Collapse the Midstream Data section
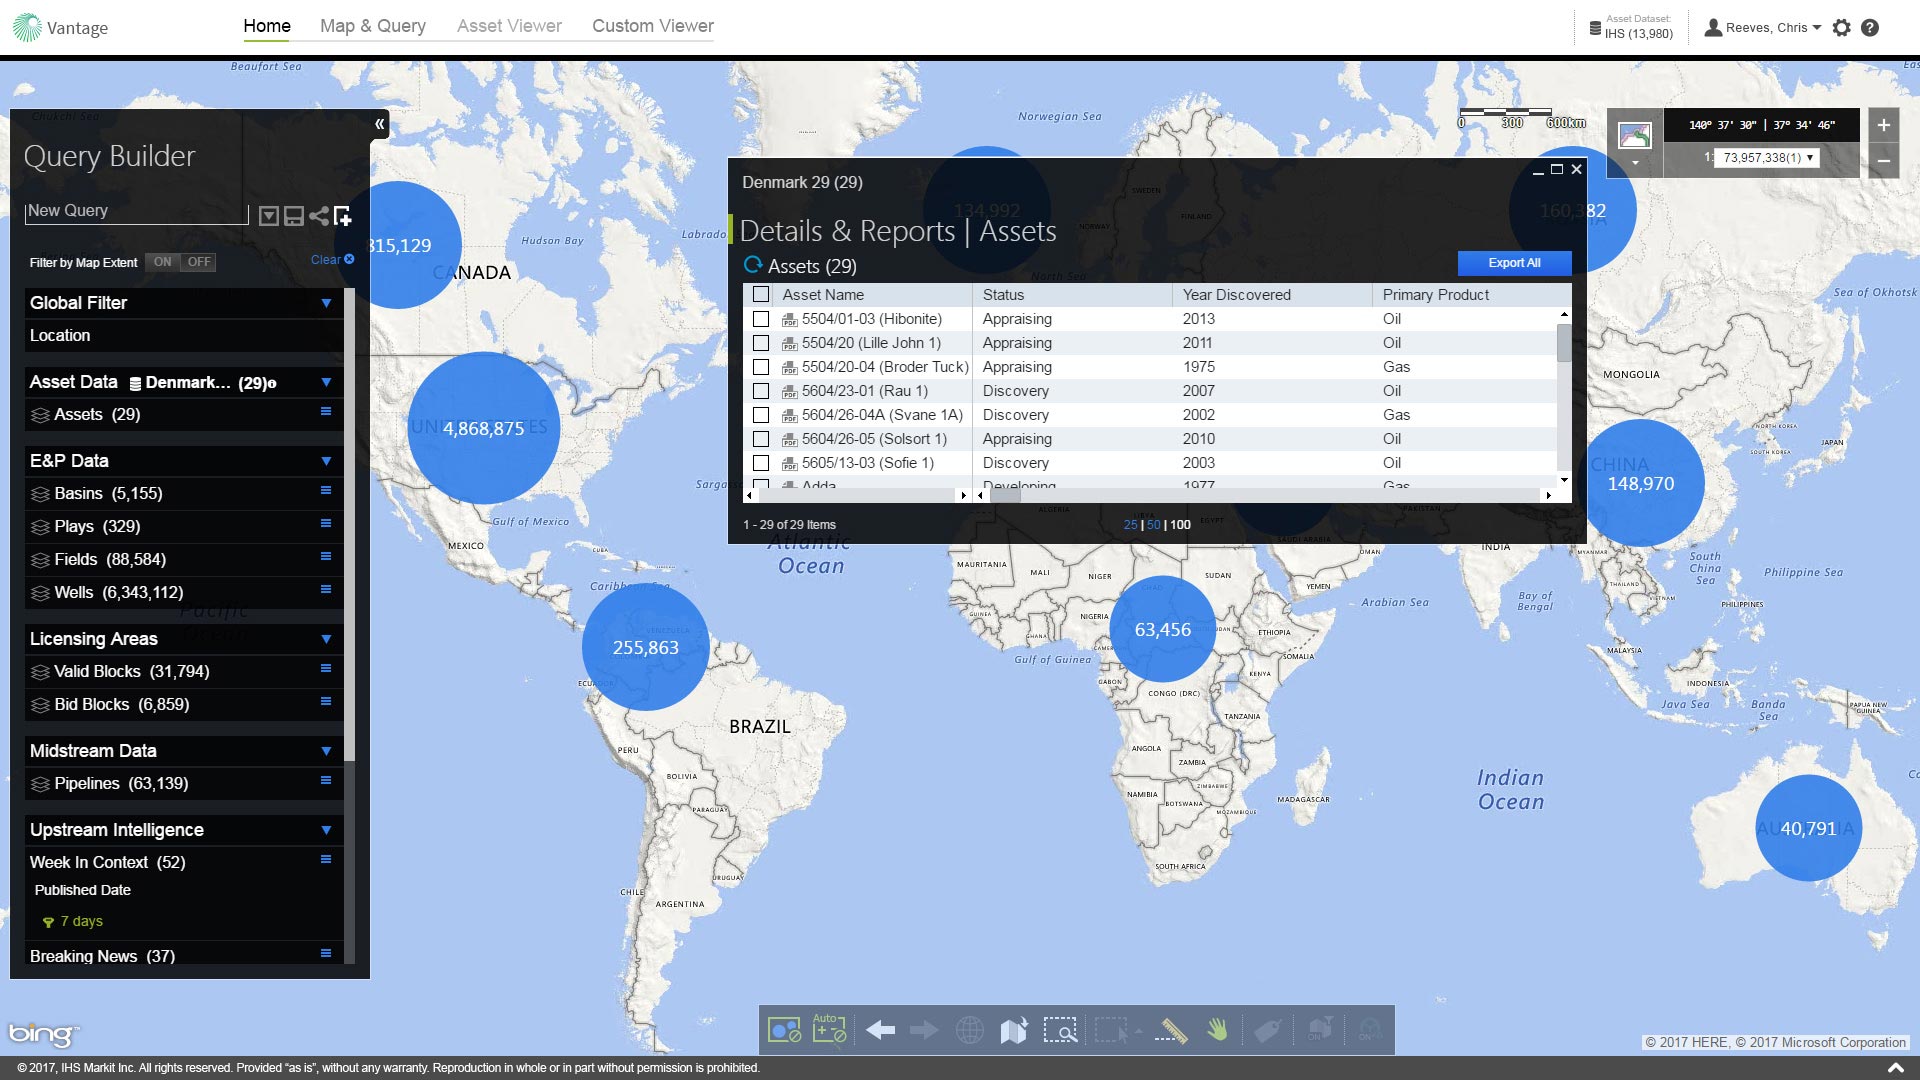The height and width of the screenshot is (1080, 1920). [x=326, y=751]
